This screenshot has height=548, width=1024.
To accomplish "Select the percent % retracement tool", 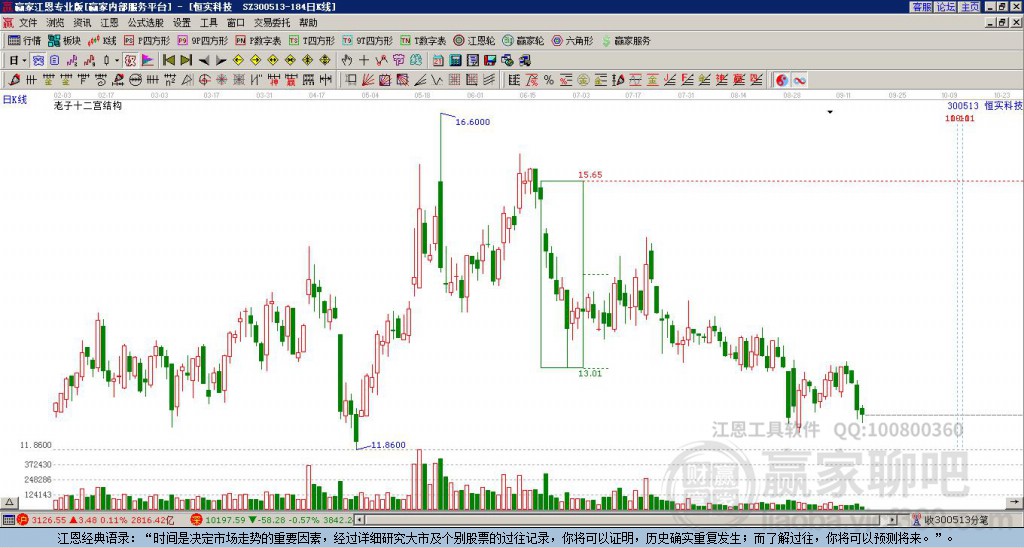I will click(x=549, y=80).
